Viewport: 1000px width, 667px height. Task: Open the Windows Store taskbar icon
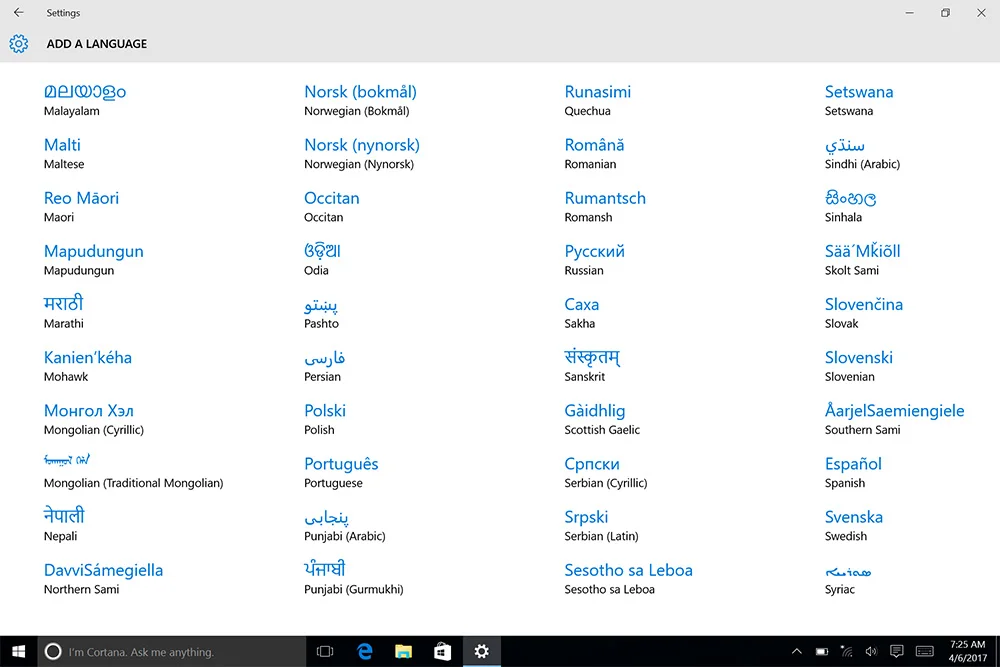442,651
